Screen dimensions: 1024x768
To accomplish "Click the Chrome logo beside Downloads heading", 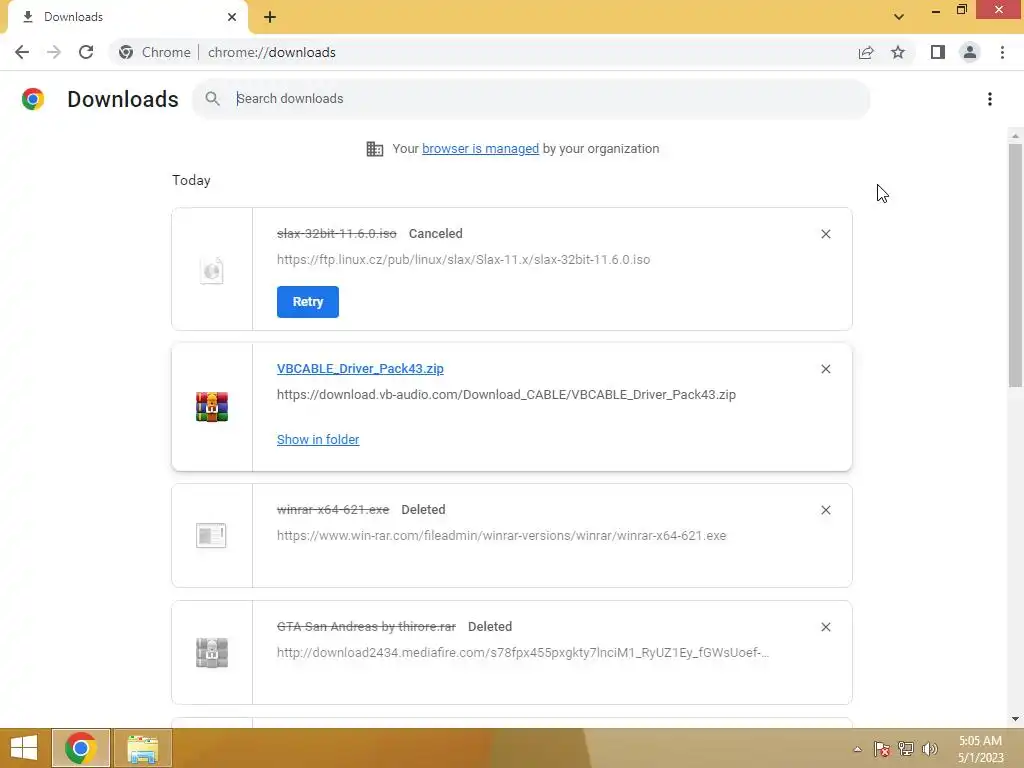I will 33,99.
